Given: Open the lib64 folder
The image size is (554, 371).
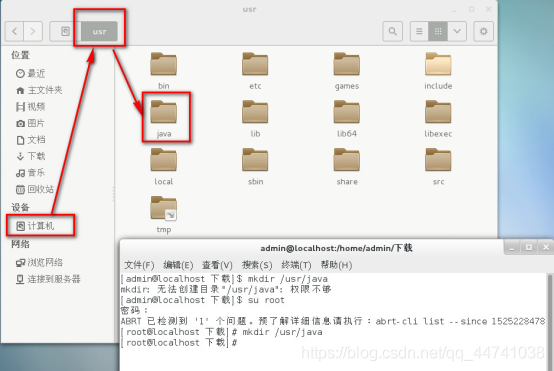Looking at the screenshot, I should [347, 118].
